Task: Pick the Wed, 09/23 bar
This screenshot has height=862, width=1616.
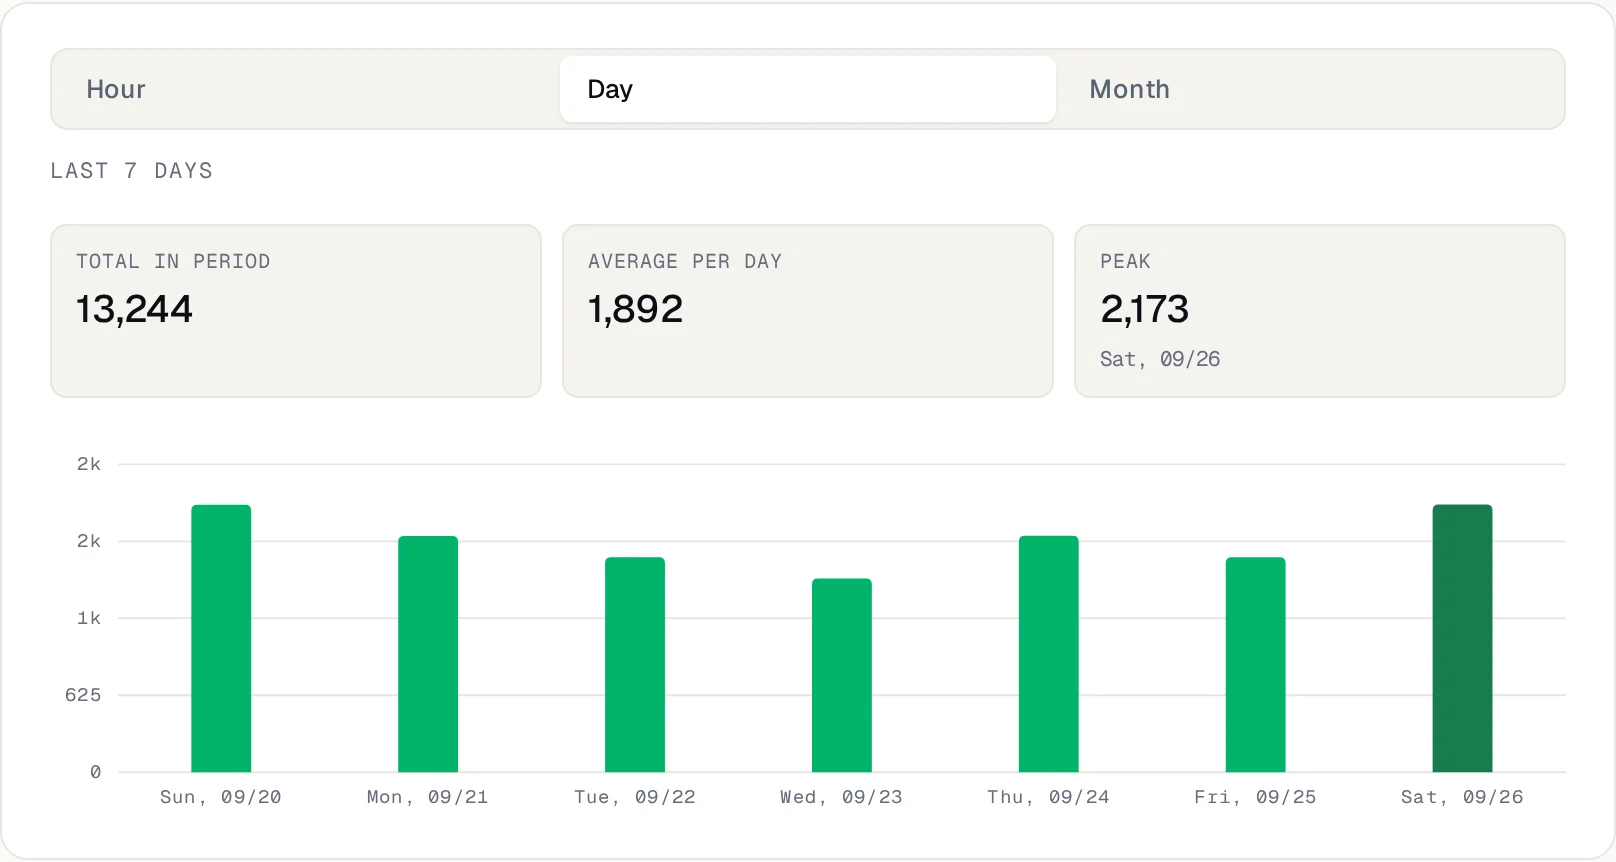Action: pyautogui.click(x=842, y=675)
